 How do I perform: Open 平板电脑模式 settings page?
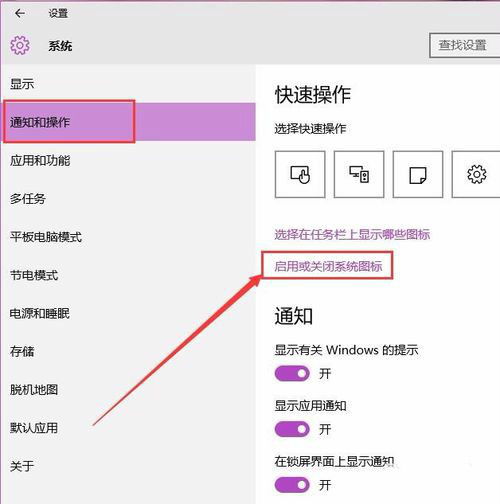tap(46, 237)
